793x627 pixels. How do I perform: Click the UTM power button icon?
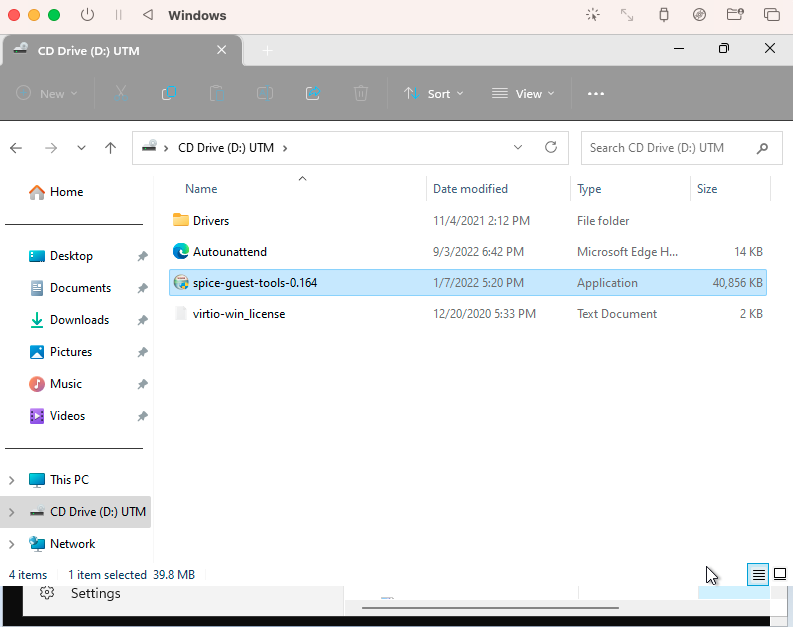tap(87, 15)
